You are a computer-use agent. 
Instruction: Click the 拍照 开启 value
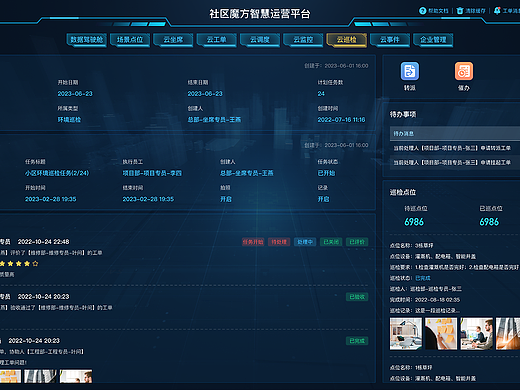[x=226, y=199]
